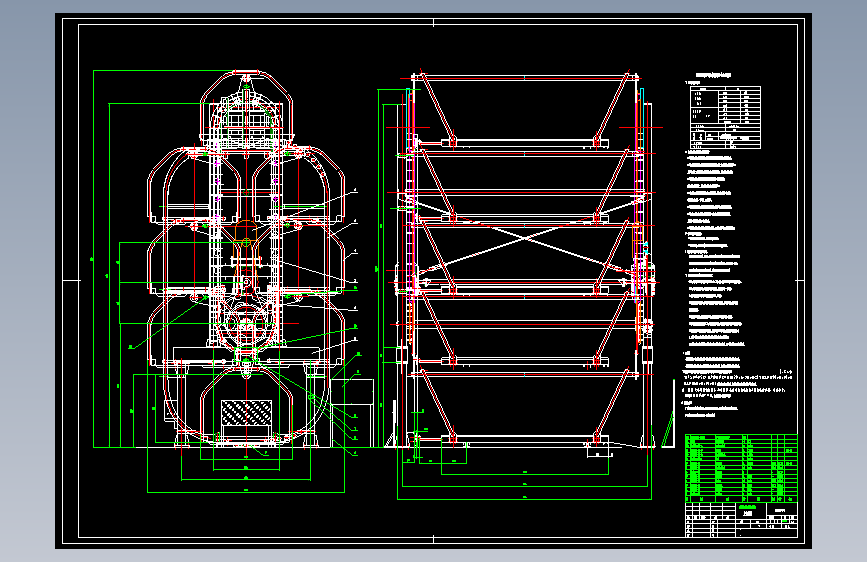Click the hatched rectangle in bottom car outline
The height and width of the screenshot is (562, 867).
click(x=245, y=411)
